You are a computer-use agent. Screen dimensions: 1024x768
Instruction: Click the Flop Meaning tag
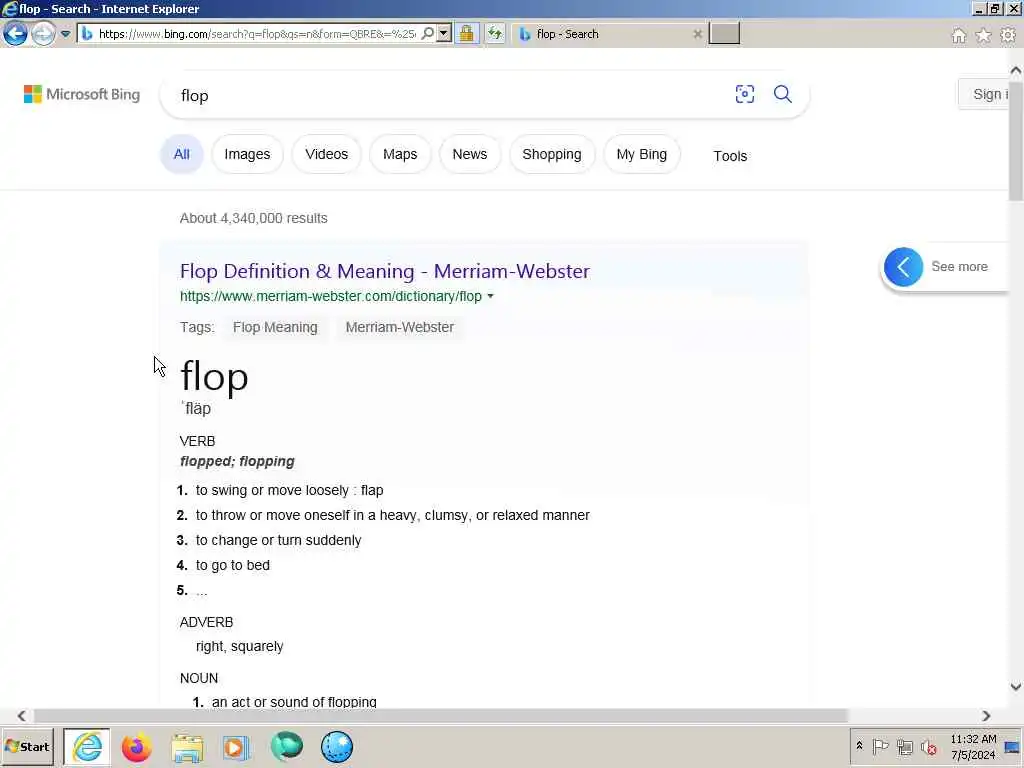[275, 327]
